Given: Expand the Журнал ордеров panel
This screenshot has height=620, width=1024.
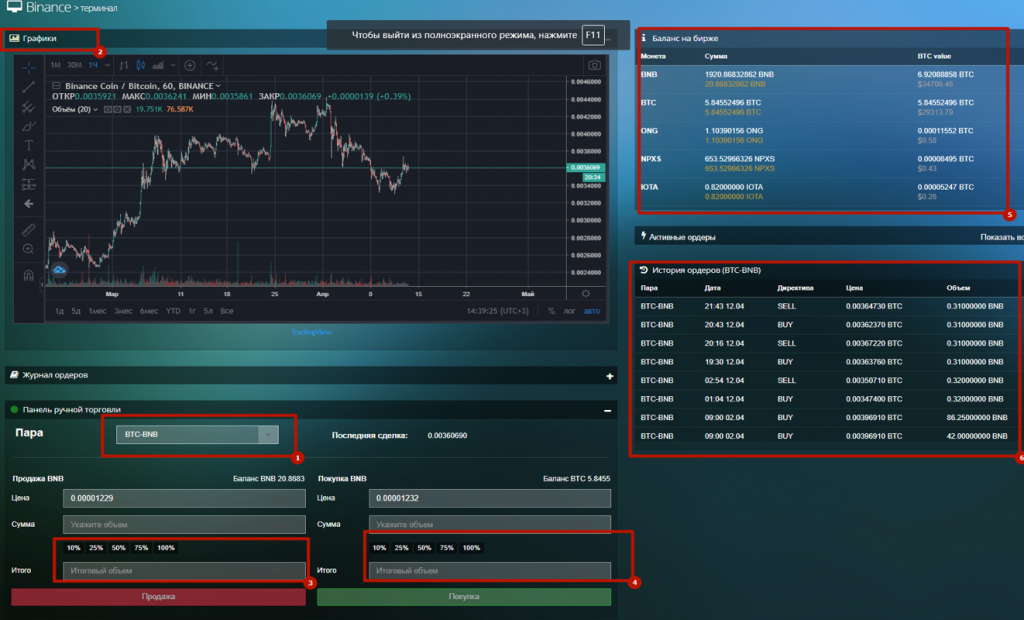Looking at the screenshot, I should (609, 376).
